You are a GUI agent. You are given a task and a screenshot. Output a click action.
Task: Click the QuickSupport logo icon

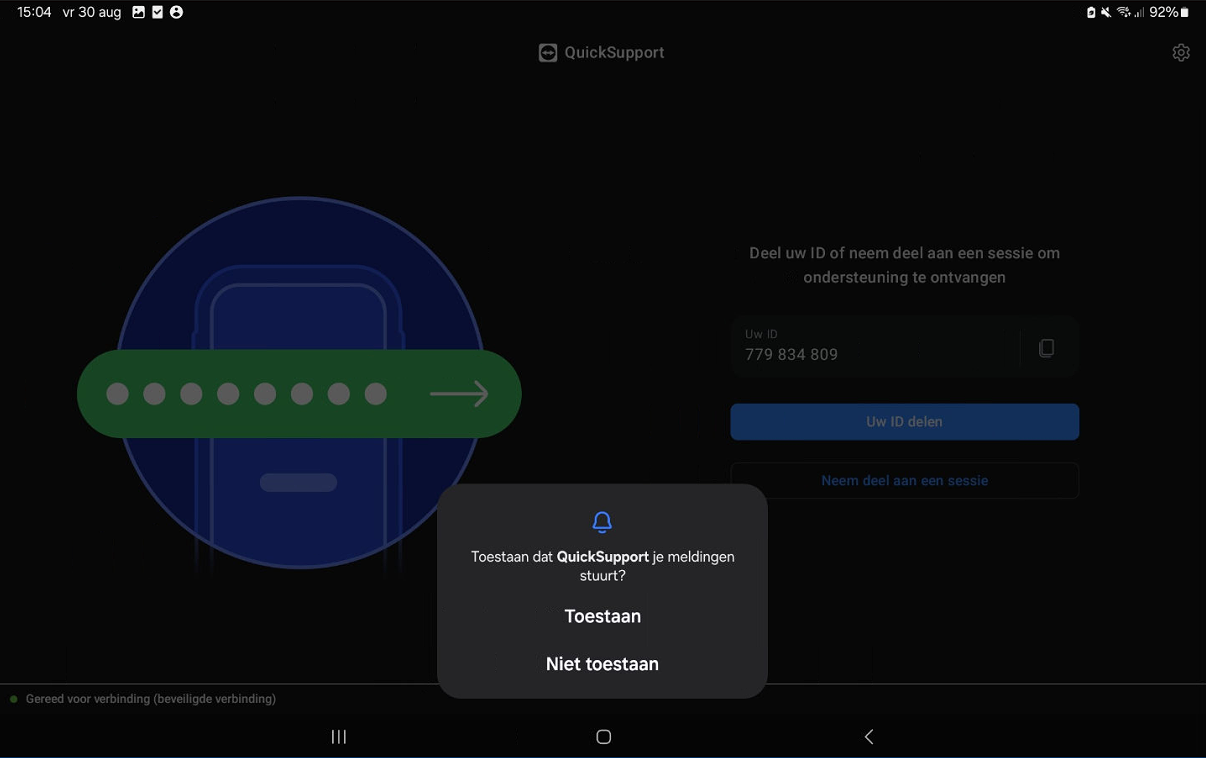tap(548, 53)
